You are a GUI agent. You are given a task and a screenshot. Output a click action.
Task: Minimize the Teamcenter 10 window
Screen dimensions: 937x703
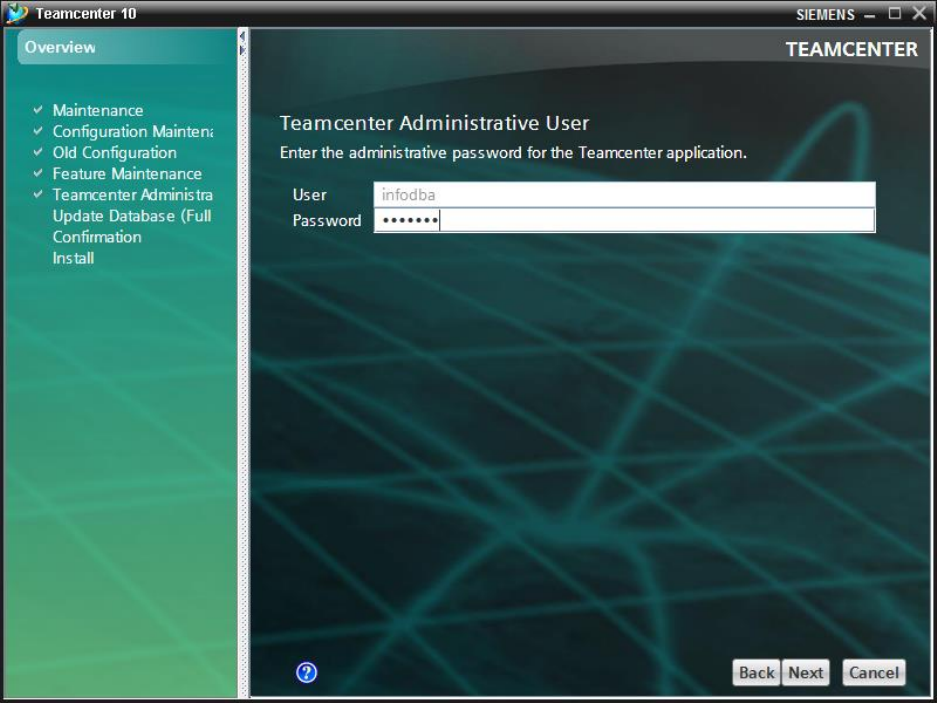click(870, 15)
